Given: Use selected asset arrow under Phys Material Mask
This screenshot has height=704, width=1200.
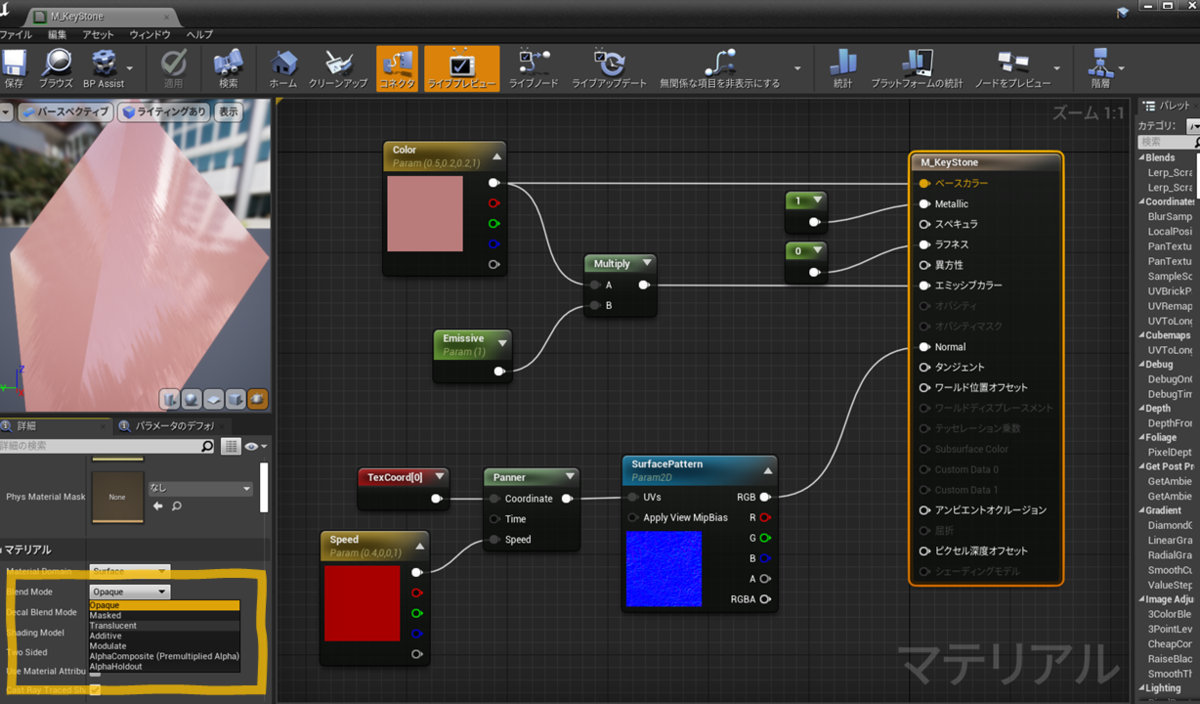Looking at the screenshot, I should (157, 506).
